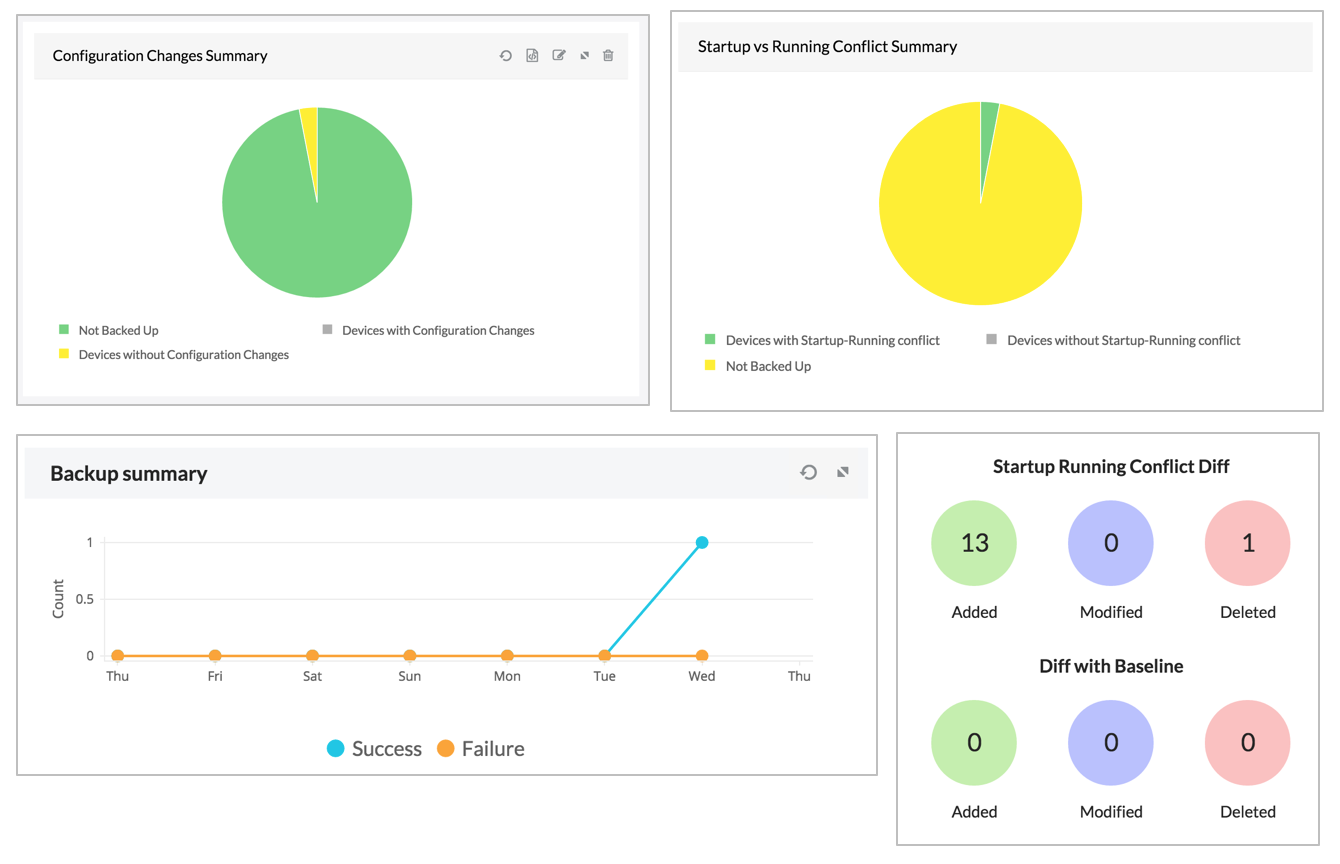Refresh the Configuration Changes Summary widget
The image size is (1340, 864).
506,56
